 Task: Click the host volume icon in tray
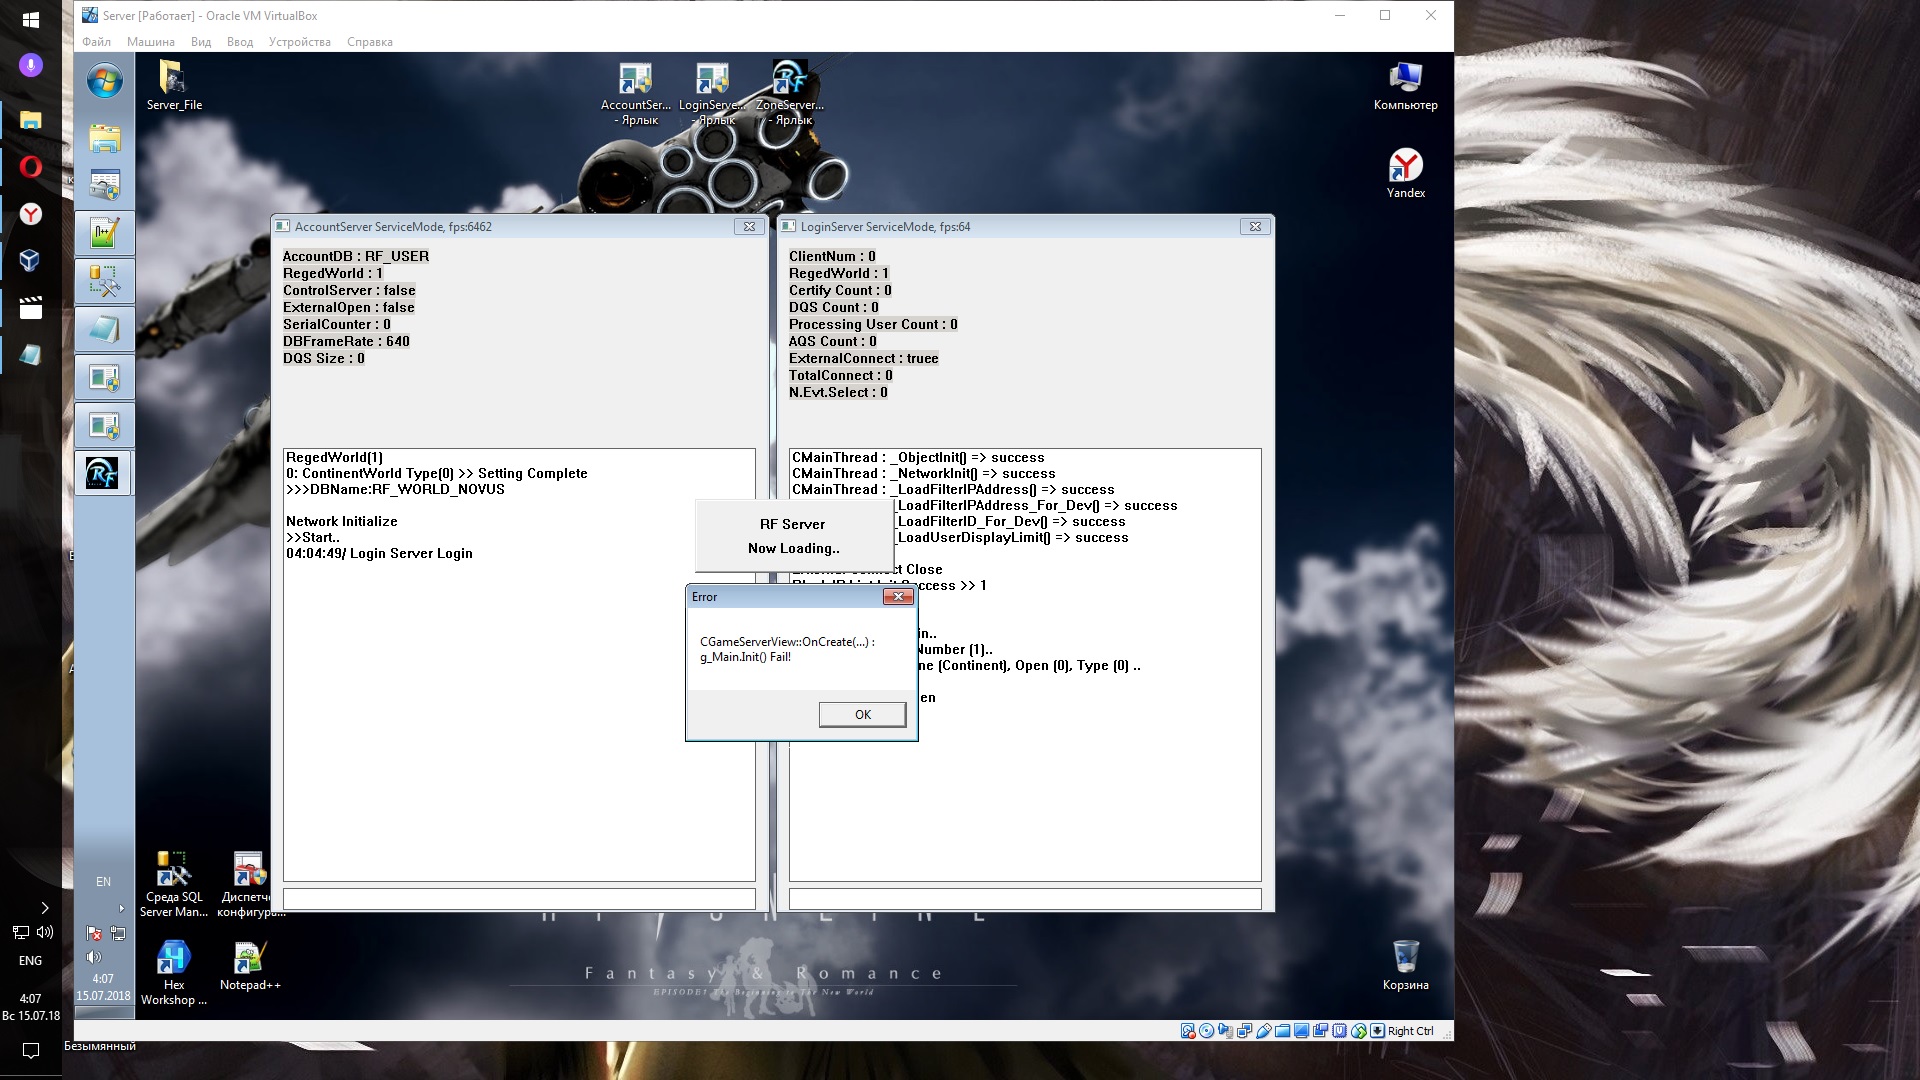pos(45,932)
